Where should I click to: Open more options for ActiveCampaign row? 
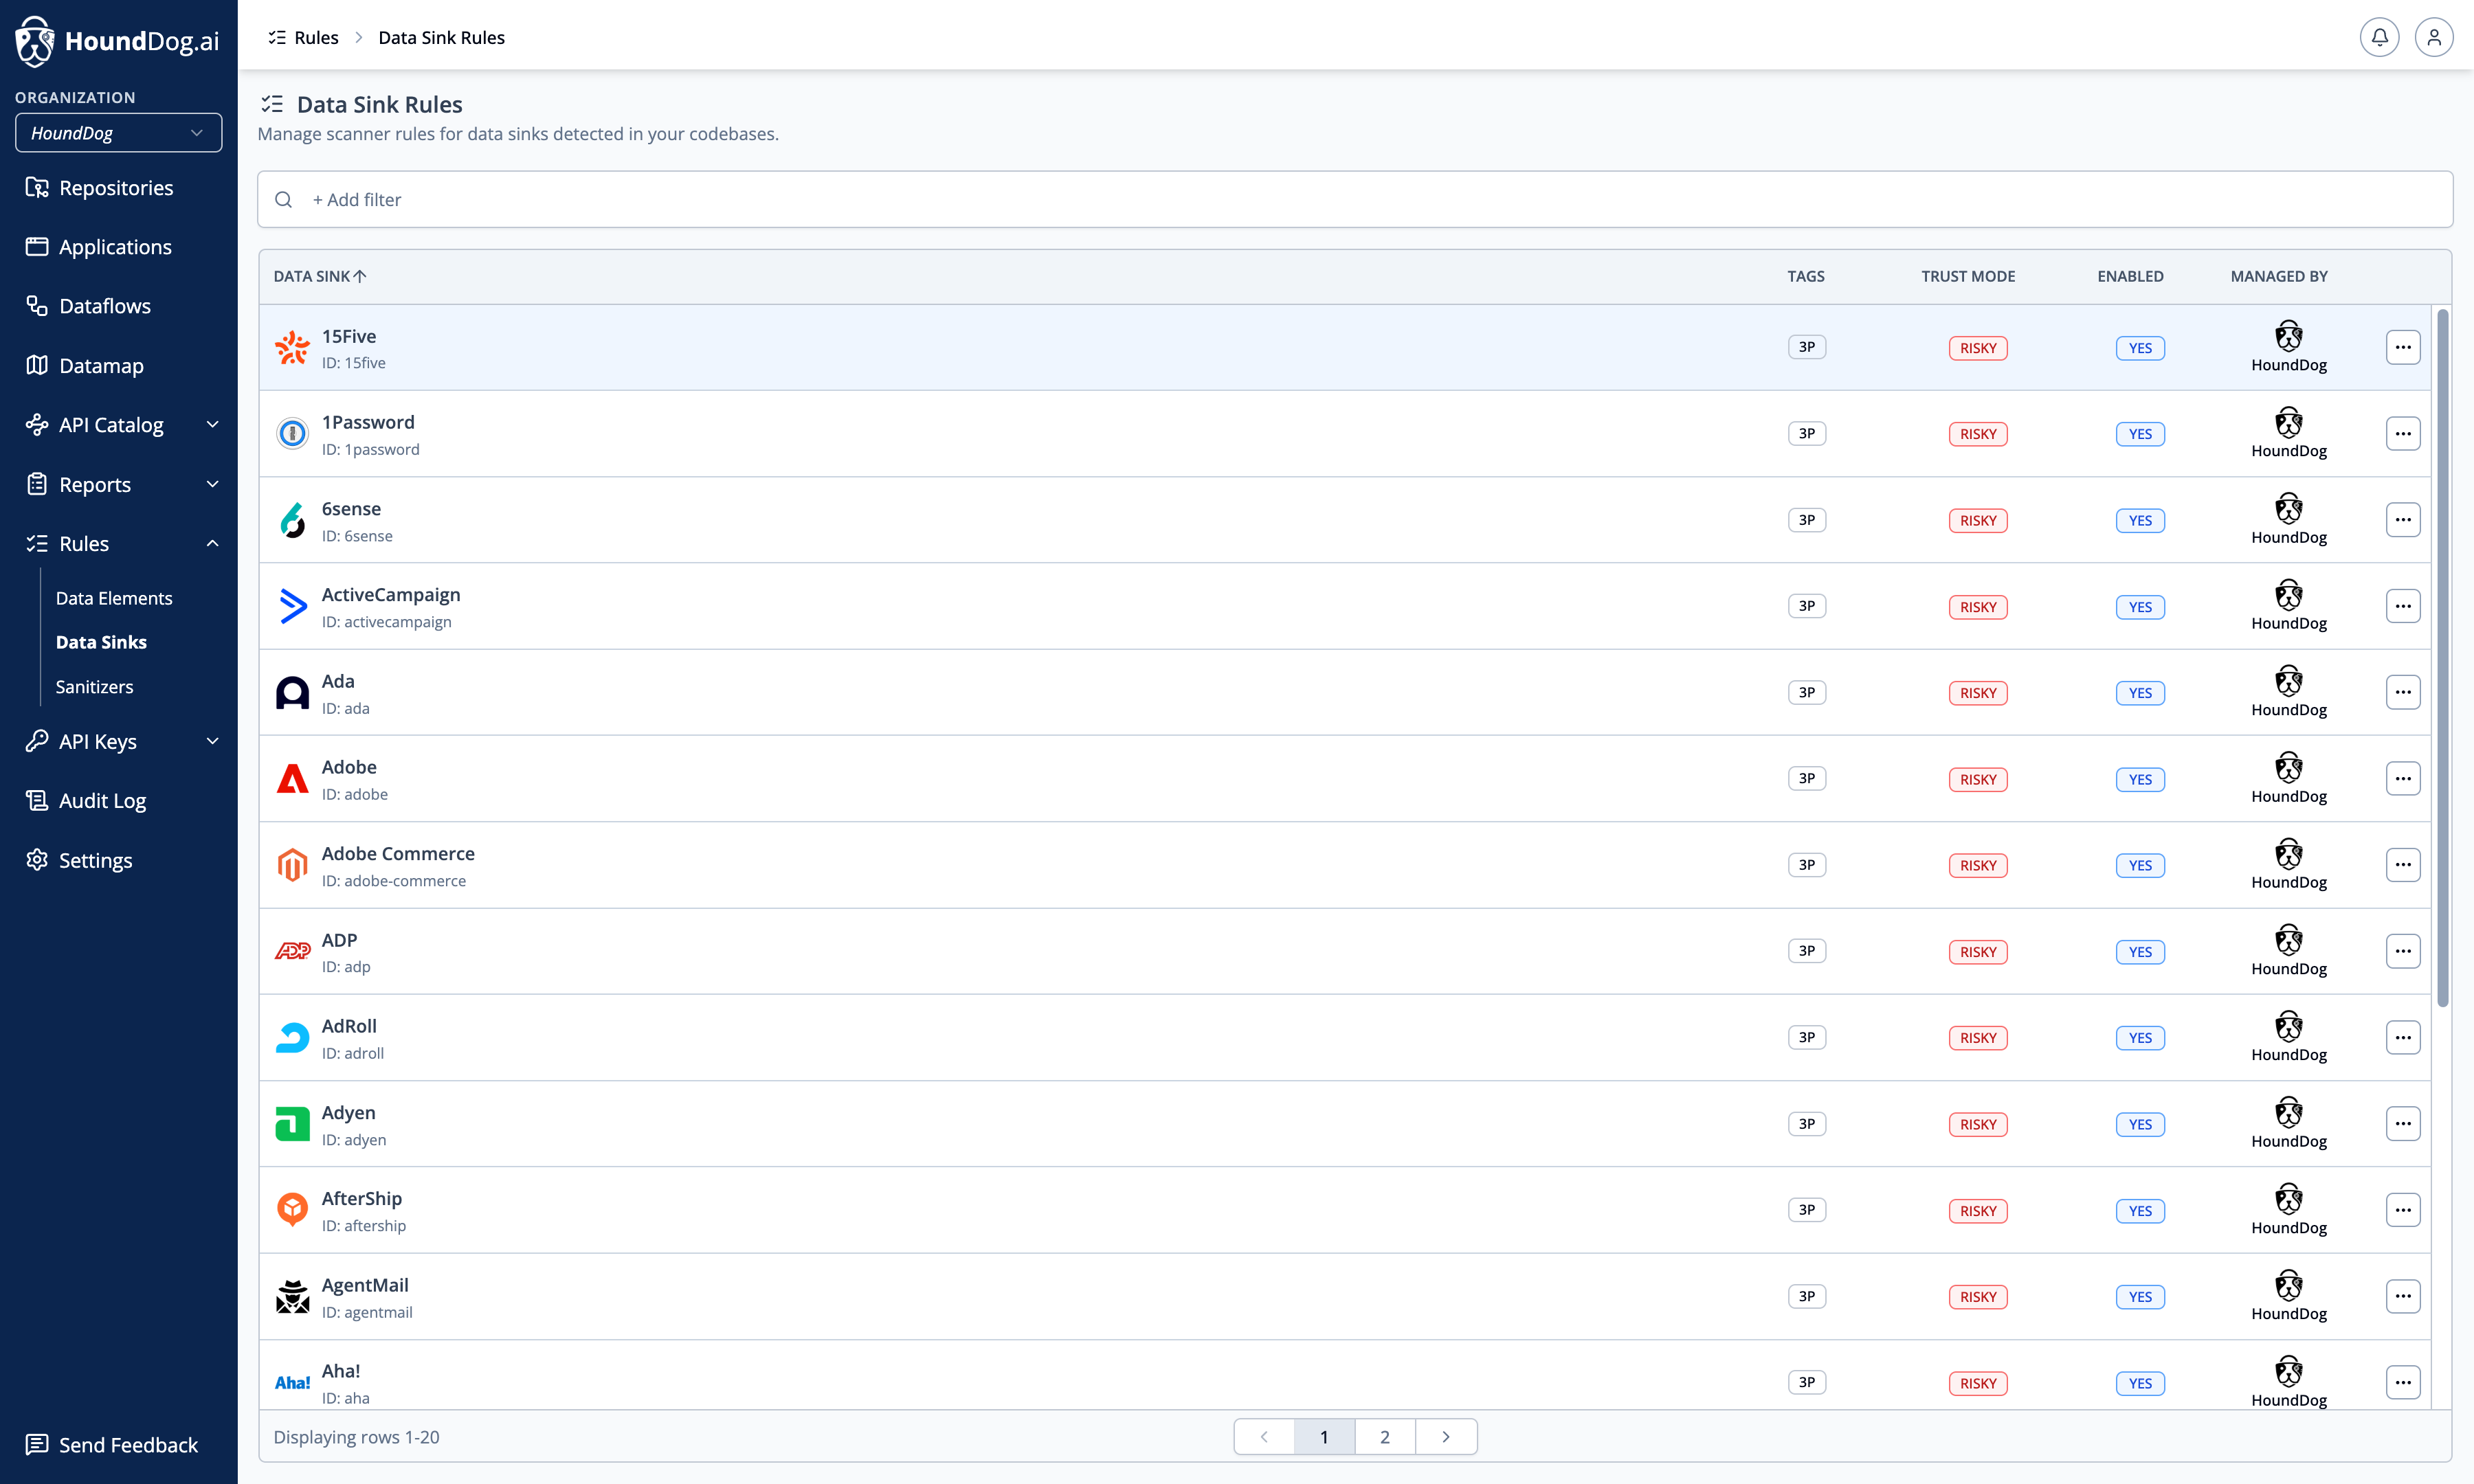click(2402, 606)
